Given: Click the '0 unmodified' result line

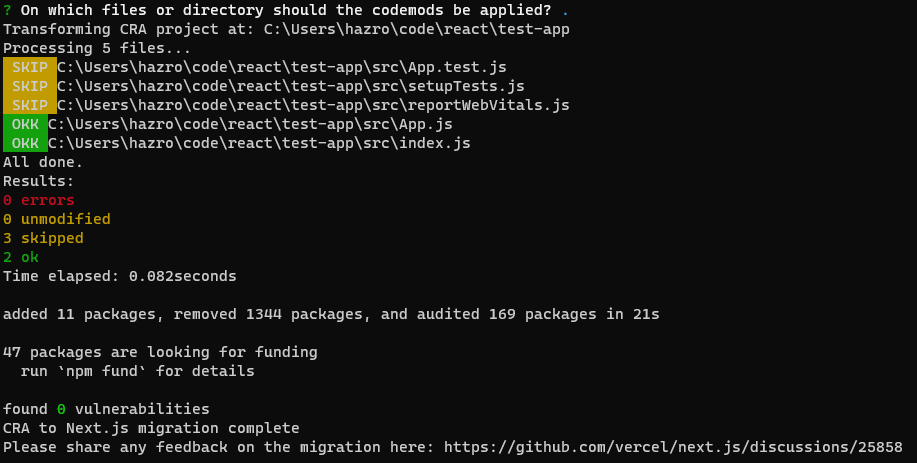Looking at the screenshot, I should [x=57, y=219].
